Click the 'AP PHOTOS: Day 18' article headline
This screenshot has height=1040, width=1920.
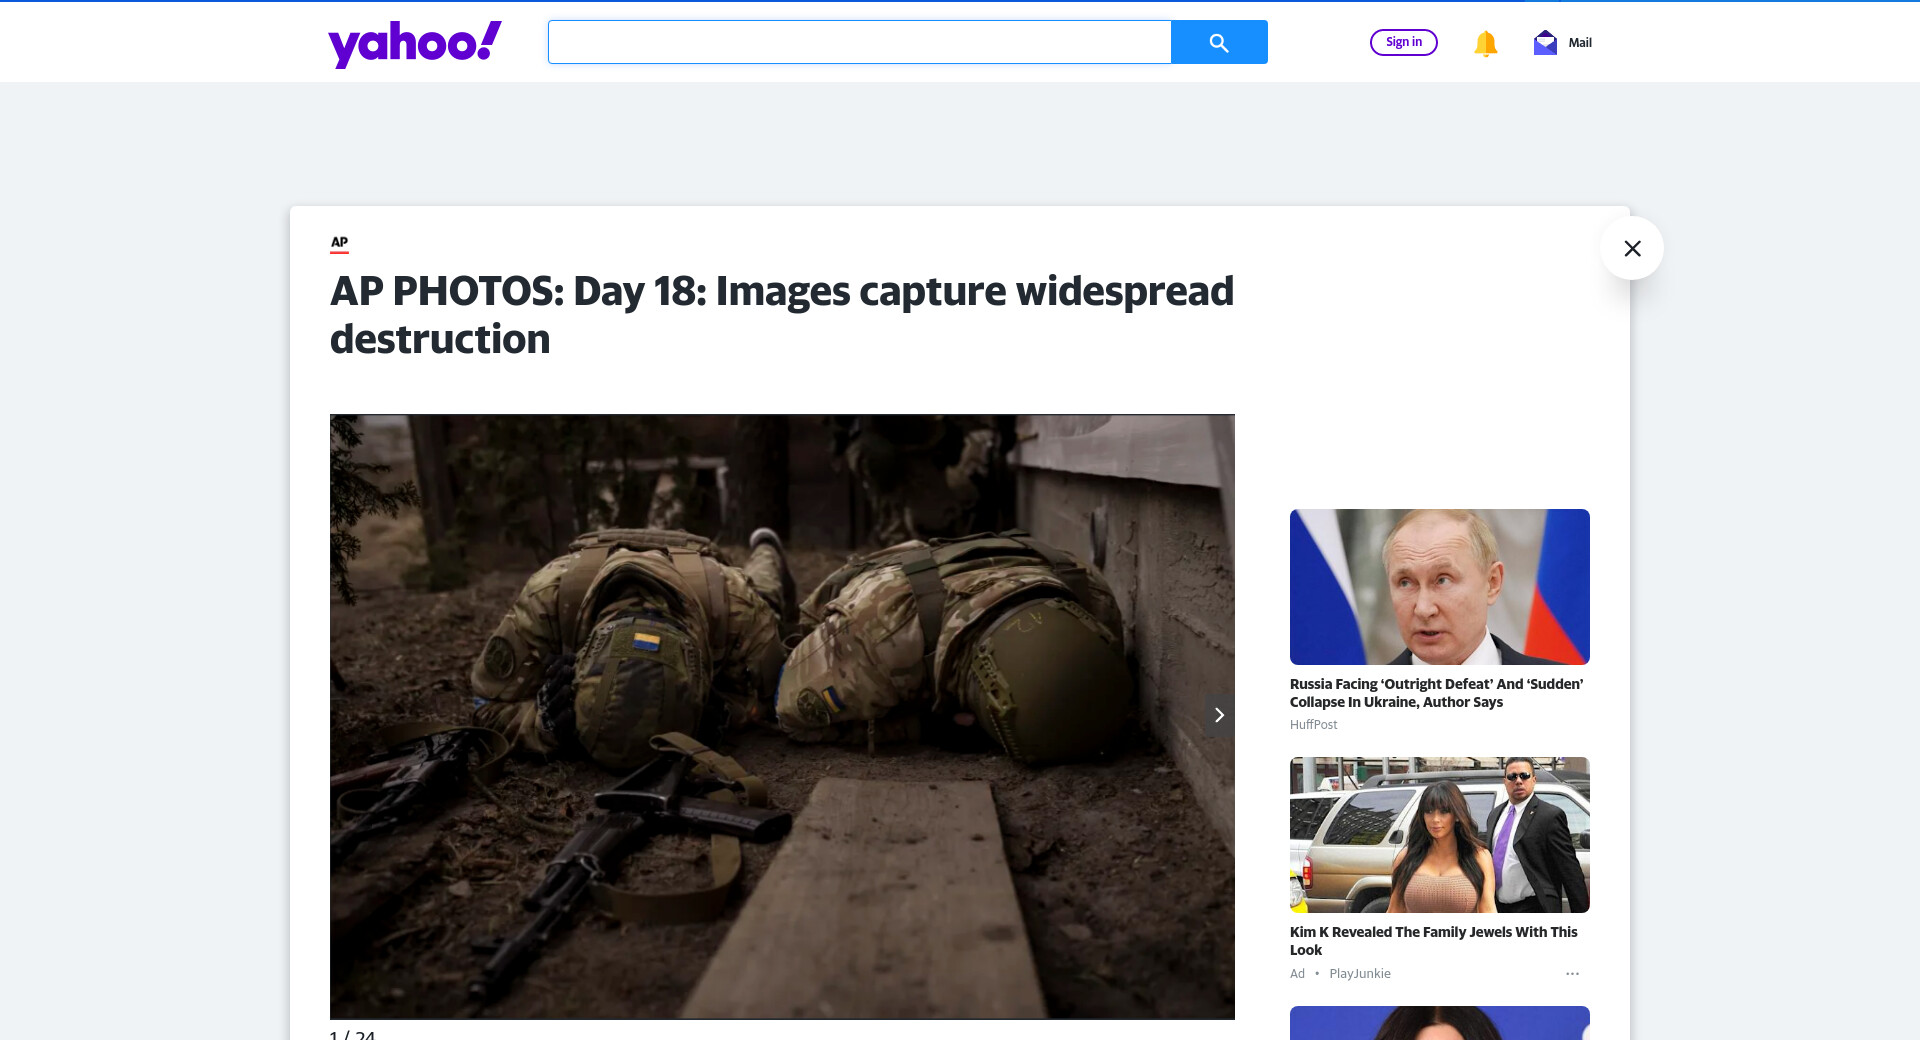click(x=781, y=315)
